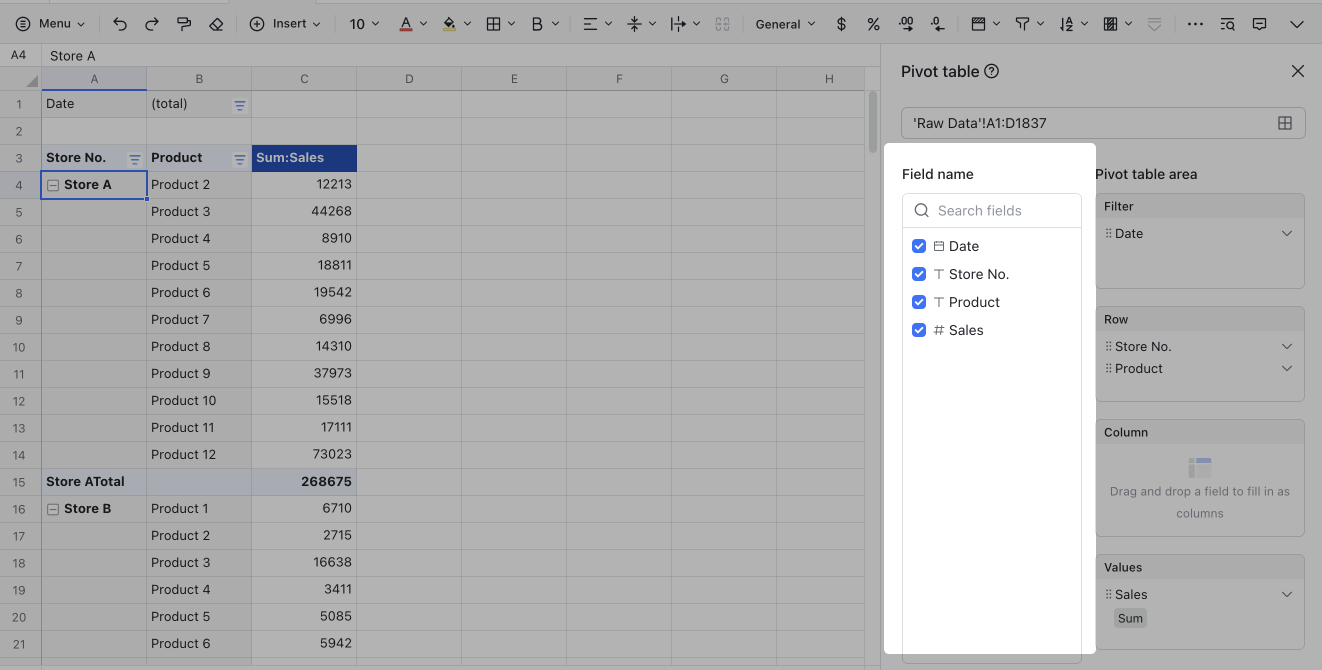Open the Insert menu
The height and width of the screenshot is (670, 1322).
point(286,23)
